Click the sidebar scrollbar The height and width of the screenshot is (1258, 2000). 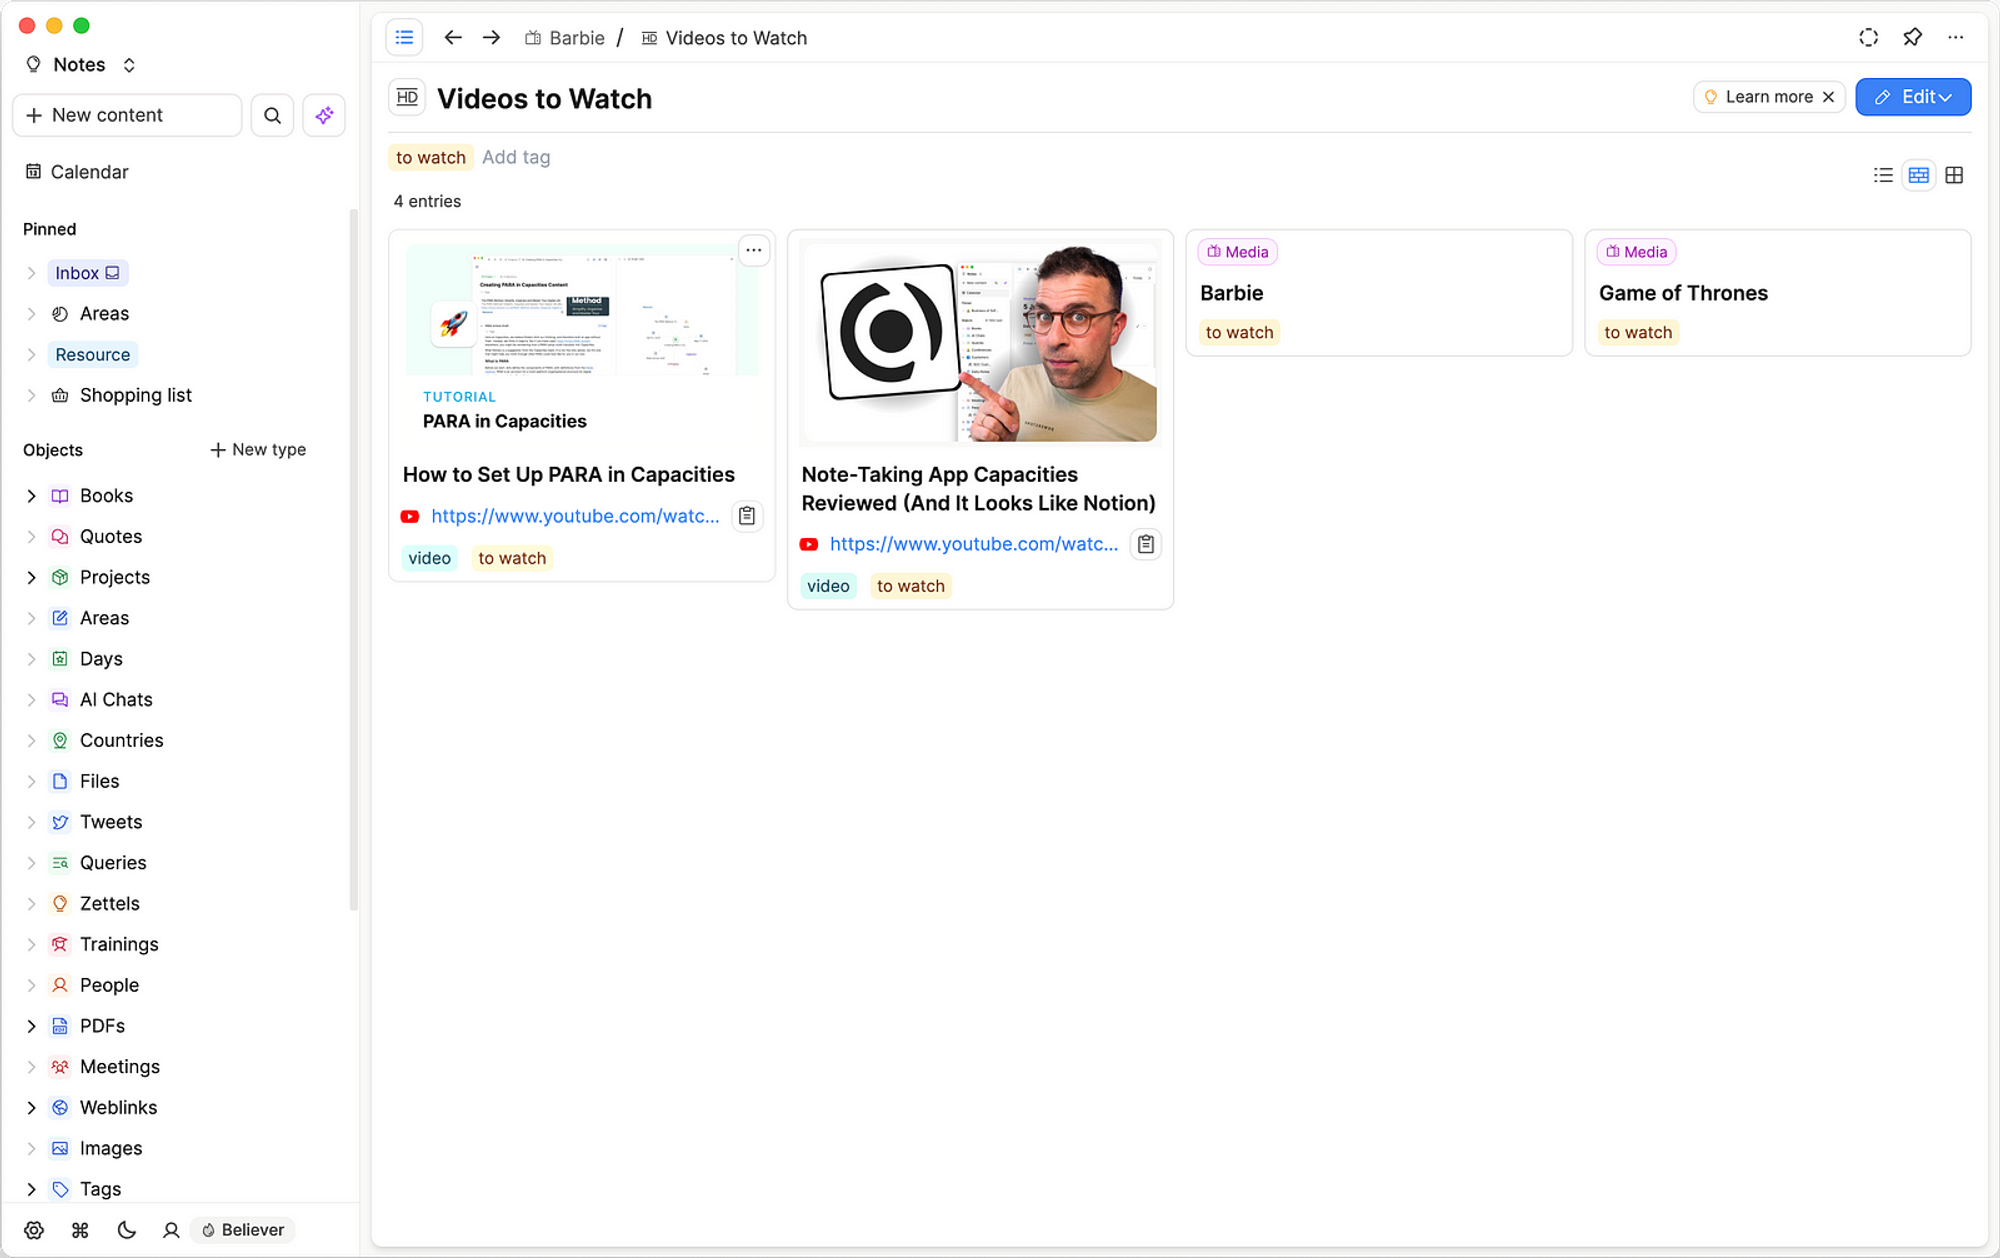point(353,560)
